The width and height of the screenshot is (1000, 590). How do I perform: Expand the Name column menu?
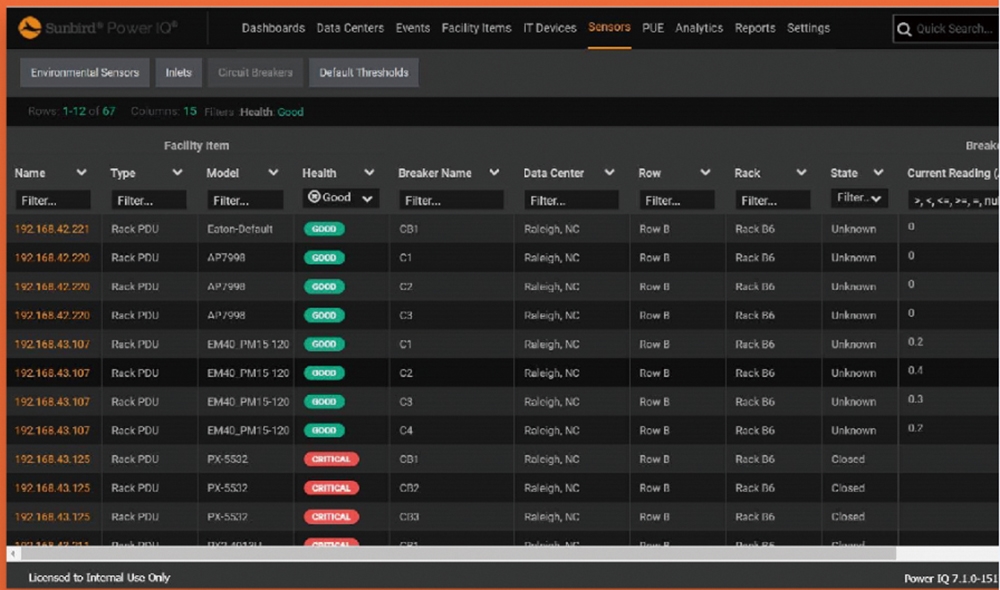[81, 172]
